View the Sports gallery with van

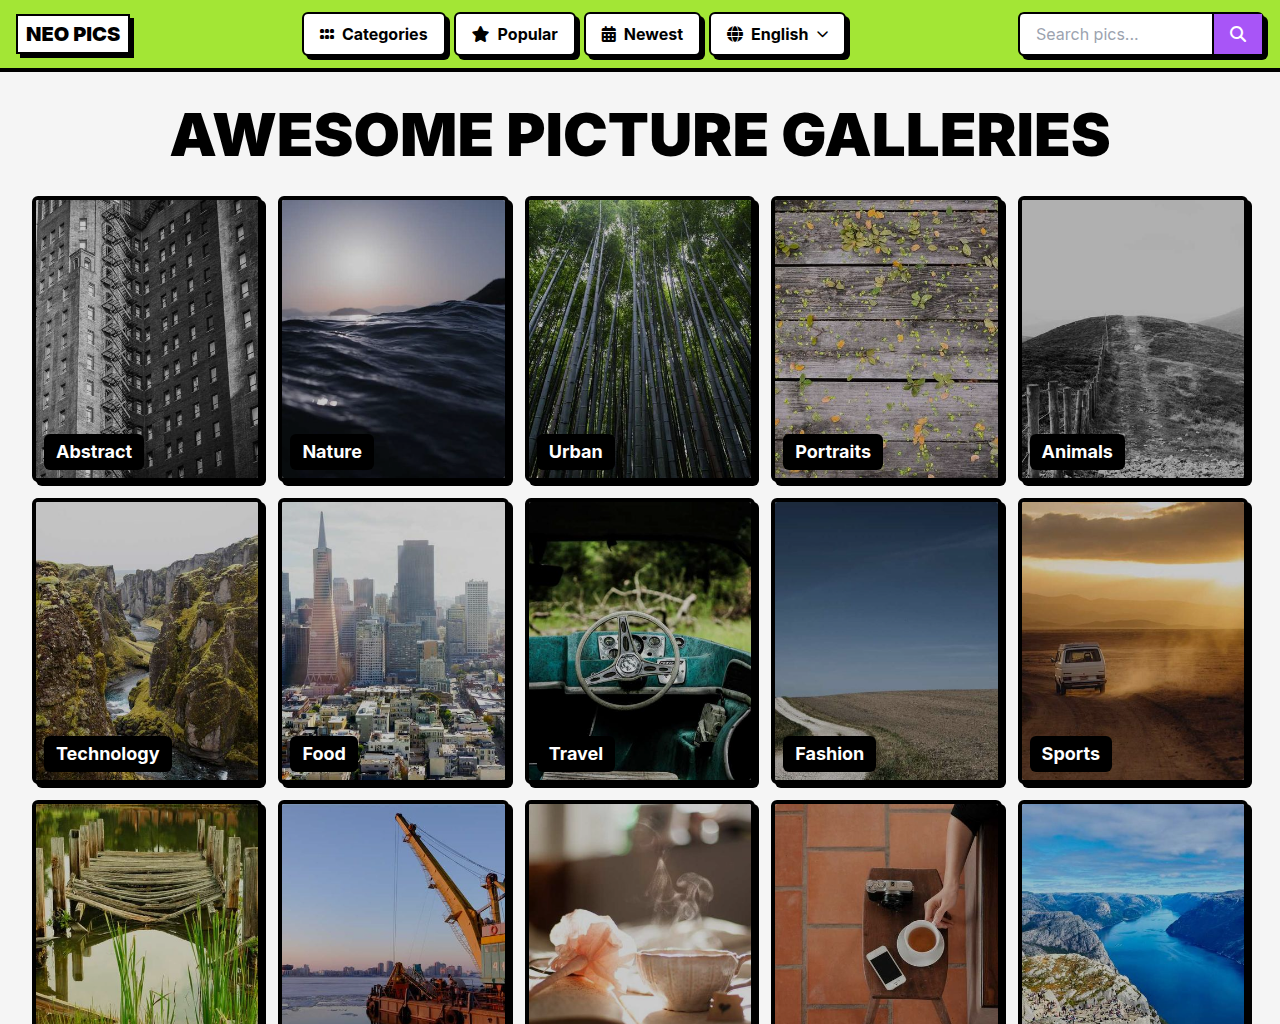(x=1133, y=641)
